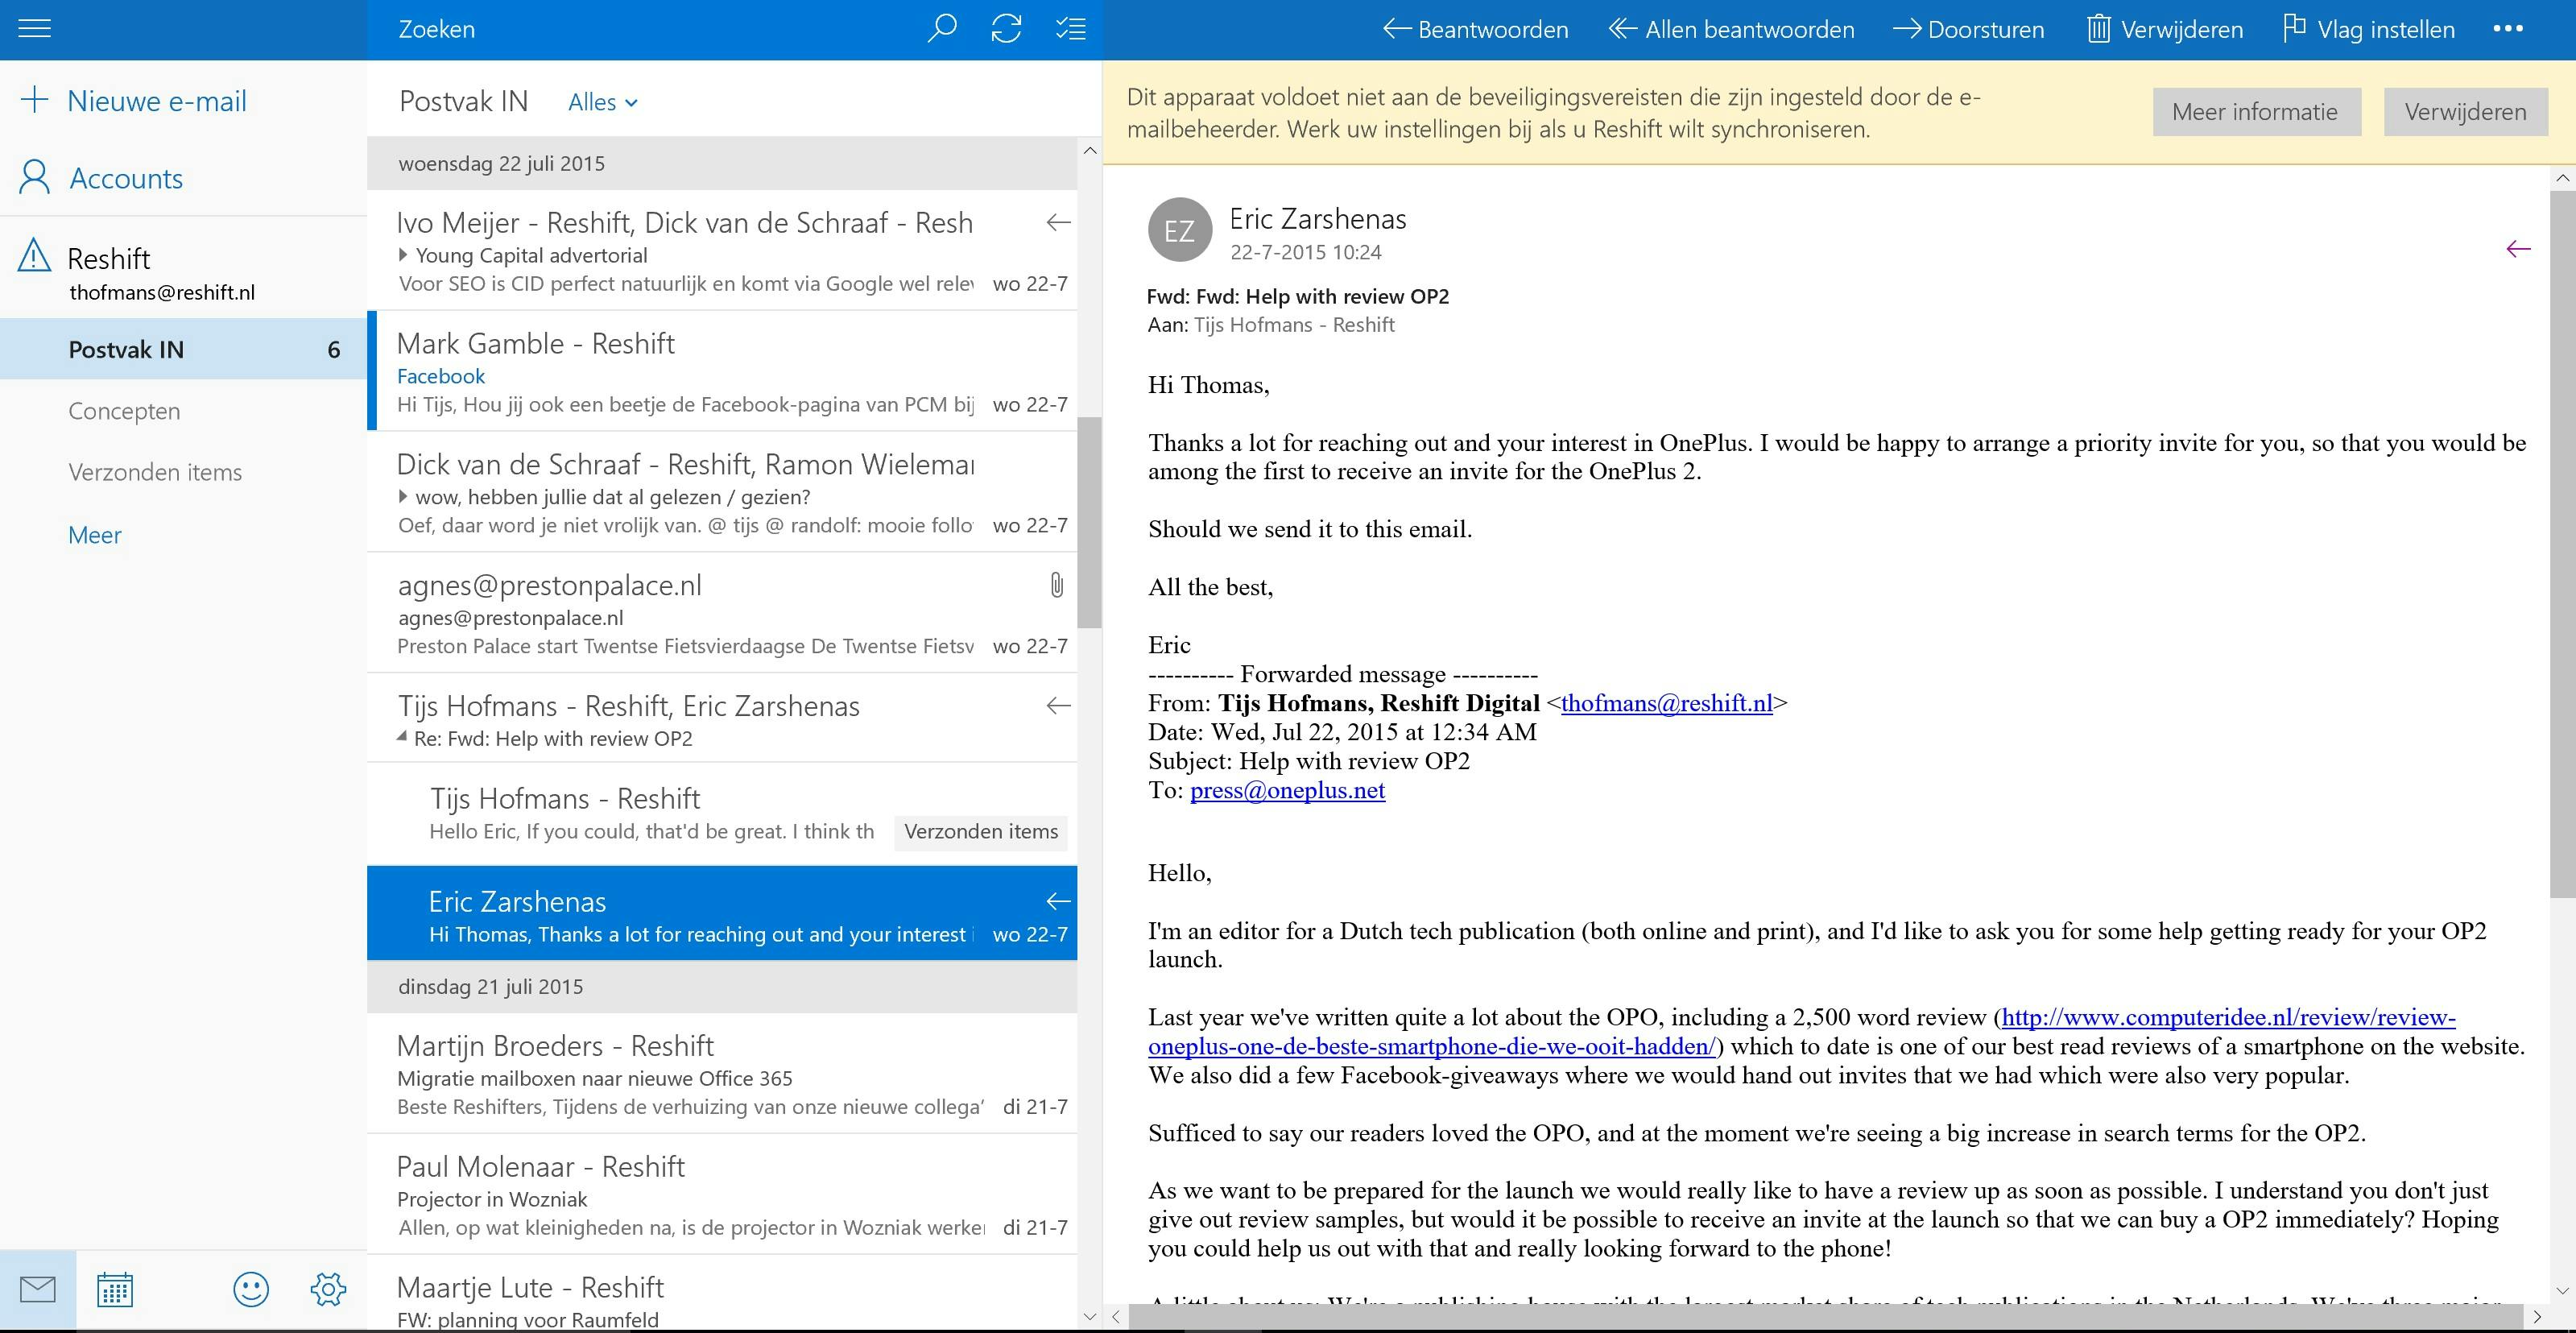
Task: Compose with Nieuwe e-mail
Action: [133, 100]
